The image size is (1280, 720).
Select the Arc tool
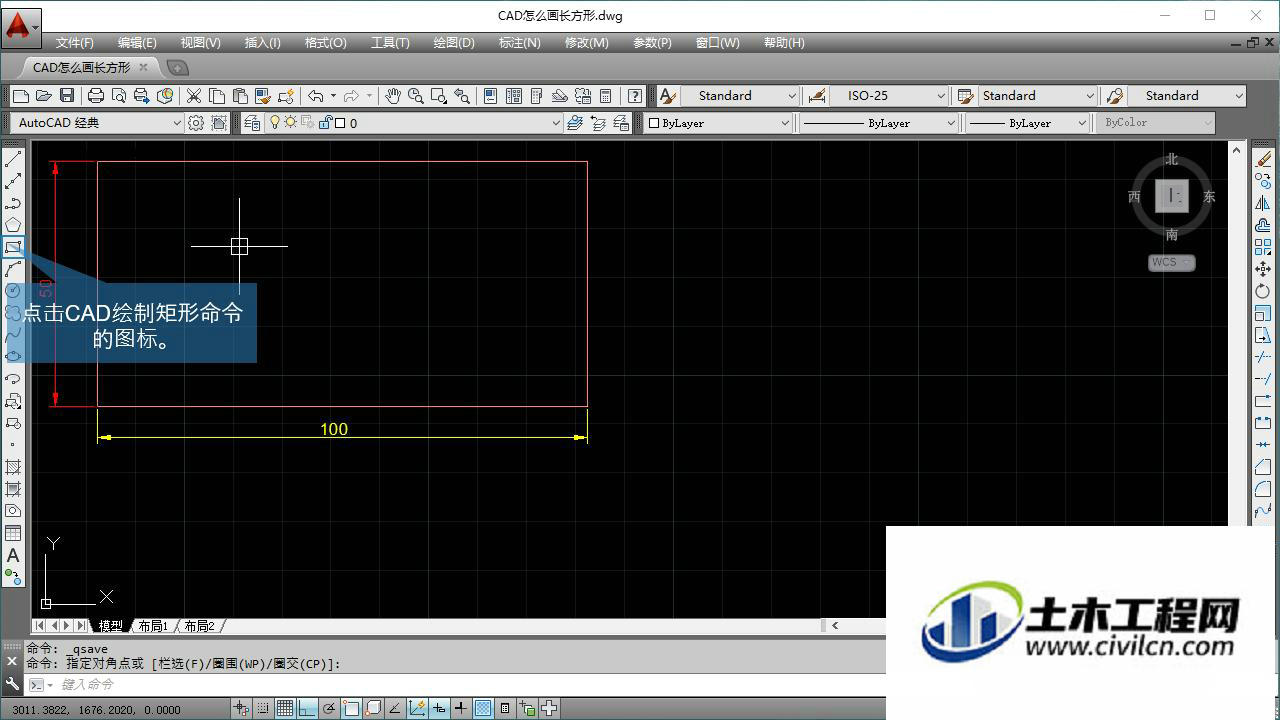pos(13,269)
